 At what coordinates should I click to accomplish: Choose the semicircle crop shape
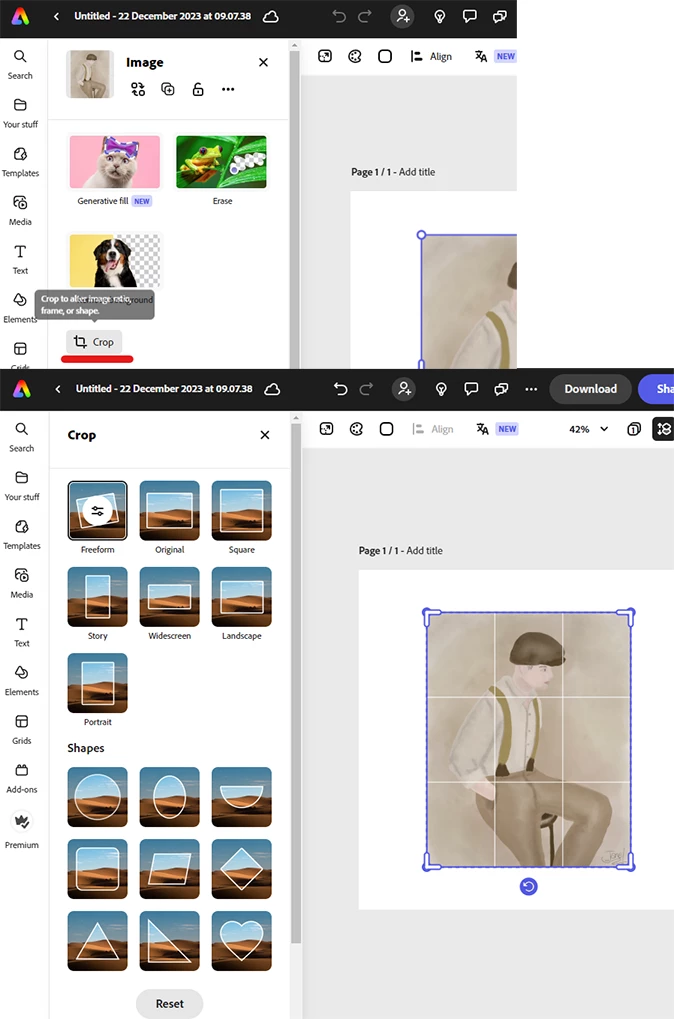242,797
